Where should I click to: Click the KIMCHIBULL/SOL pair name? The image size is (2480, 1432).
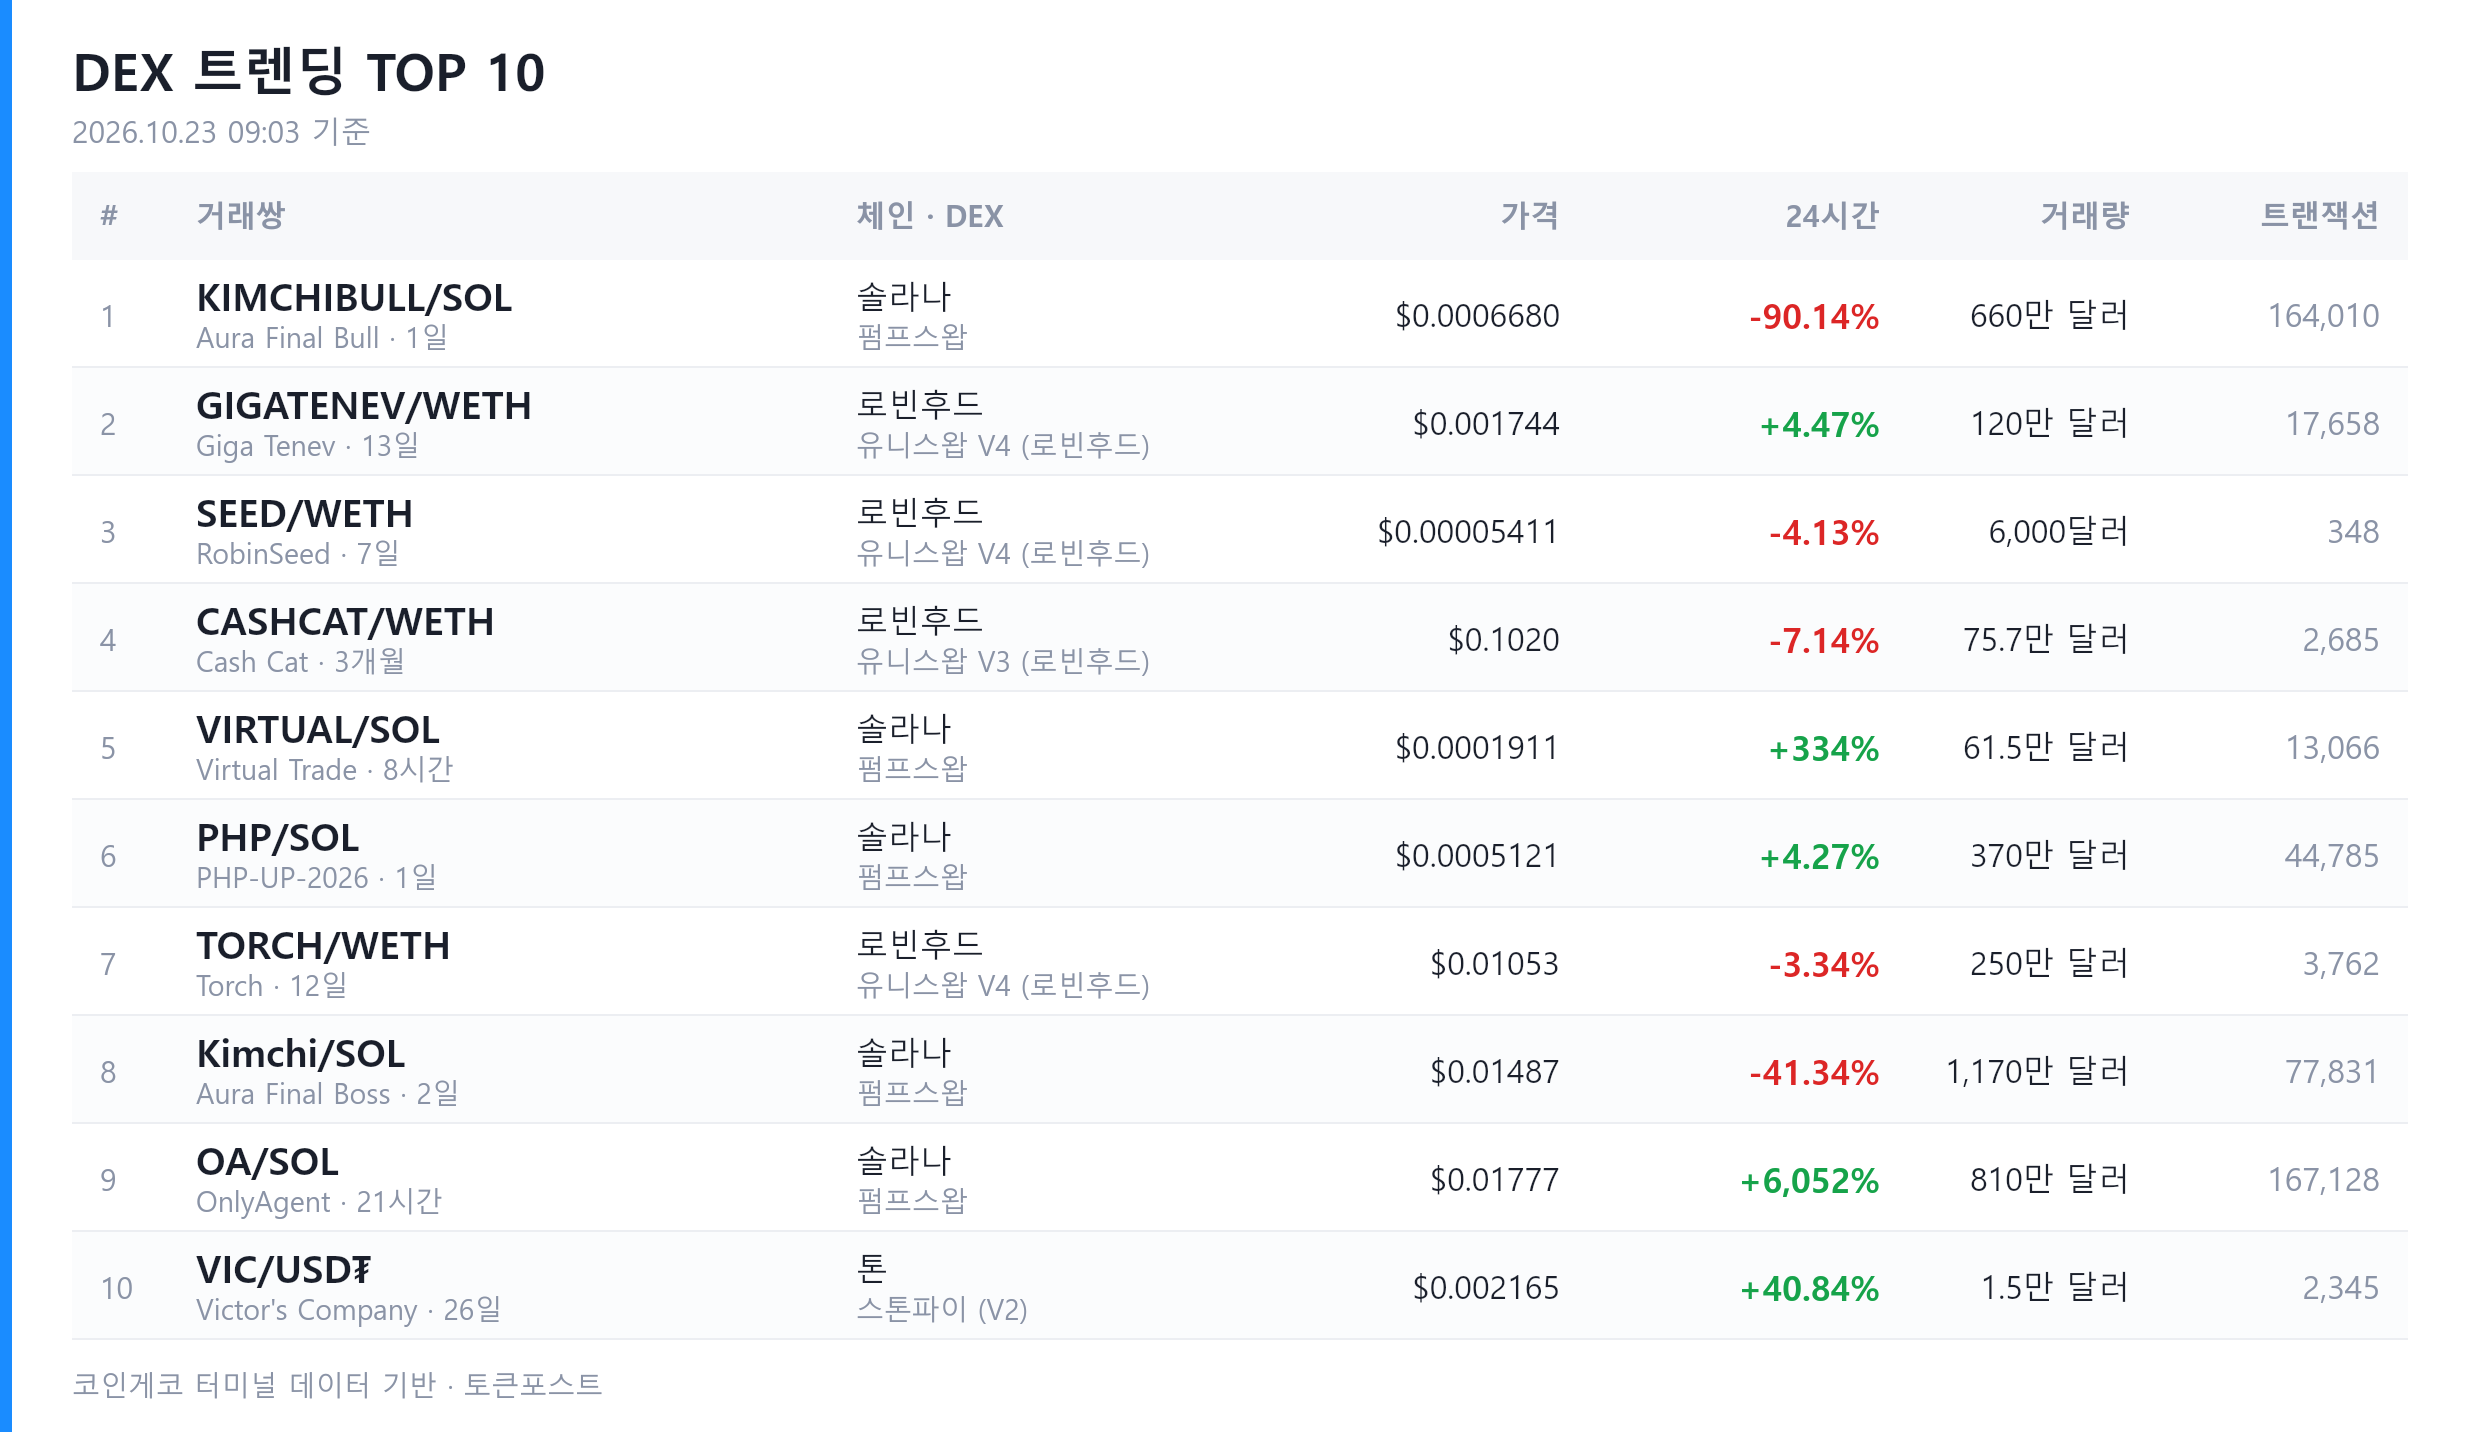point(354,298)
